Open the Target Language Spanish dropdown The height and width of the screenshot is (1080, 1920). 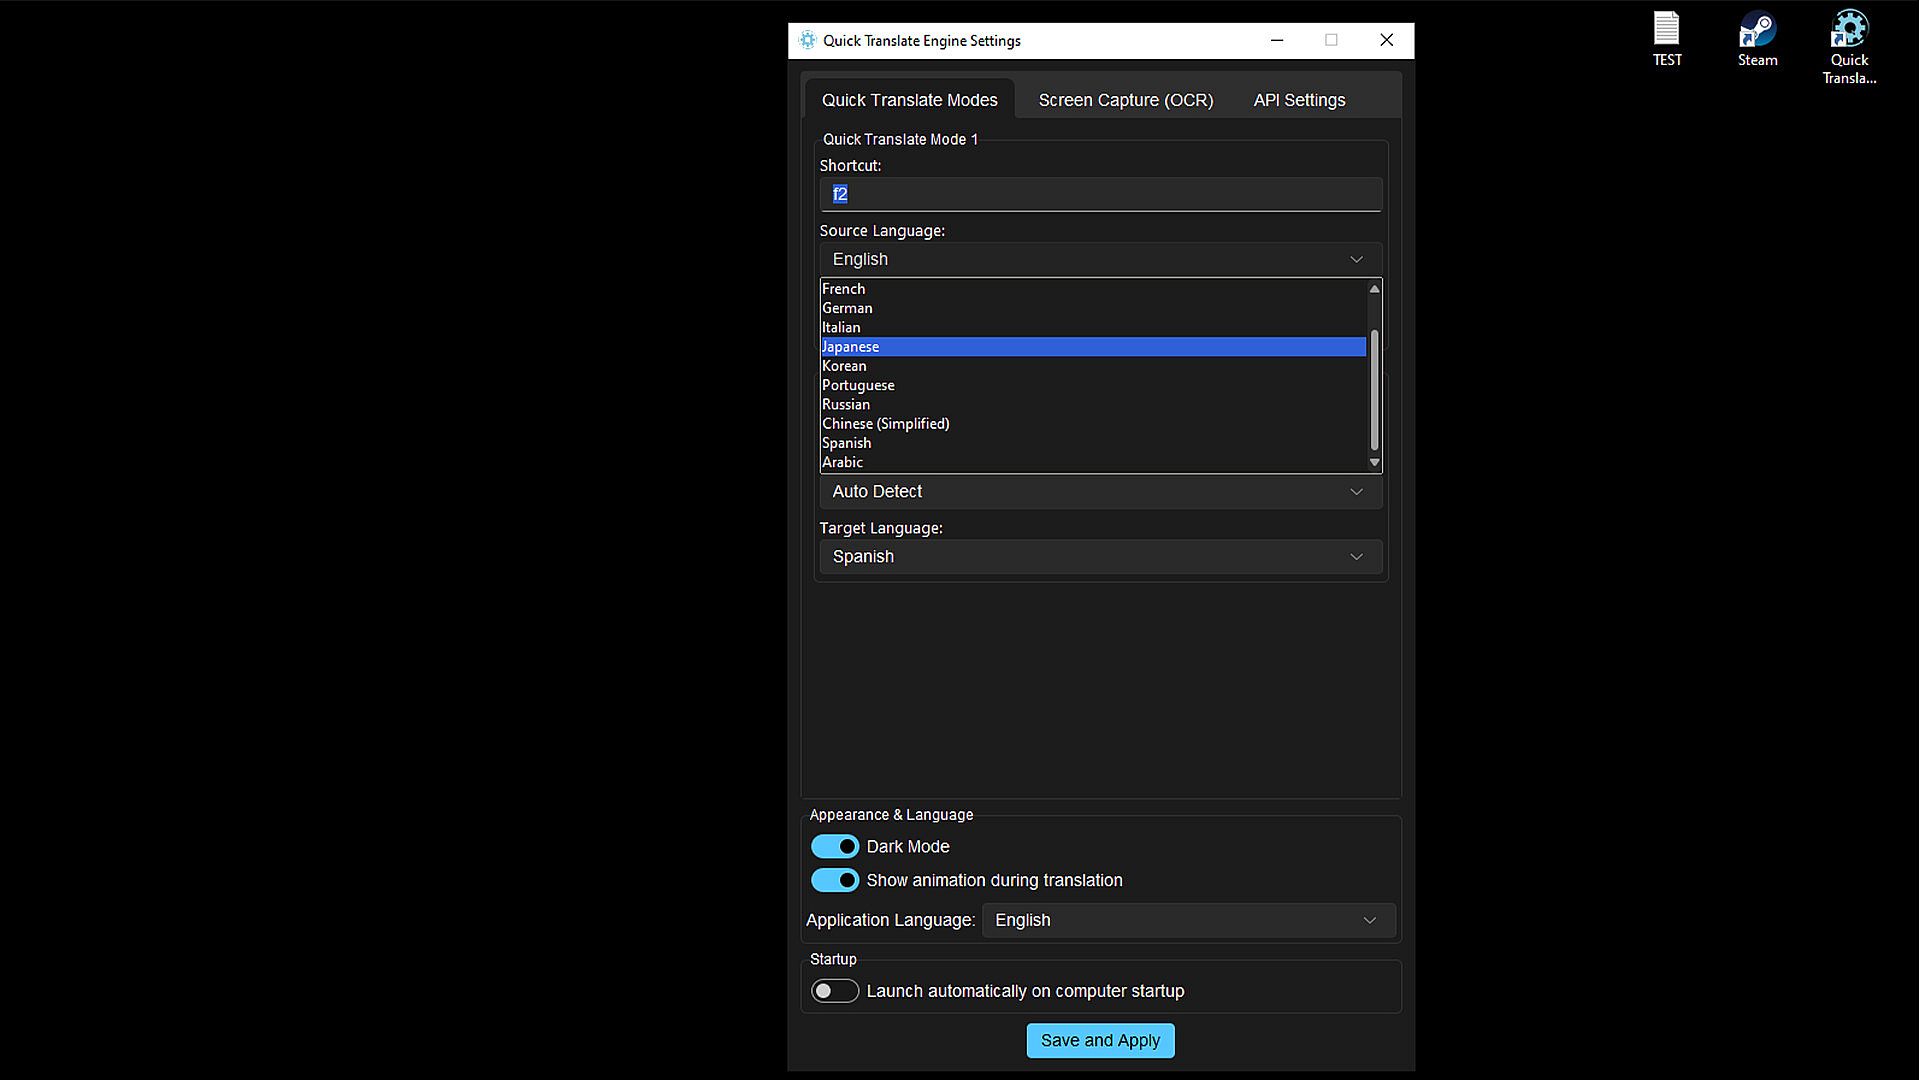[1100, 557]
